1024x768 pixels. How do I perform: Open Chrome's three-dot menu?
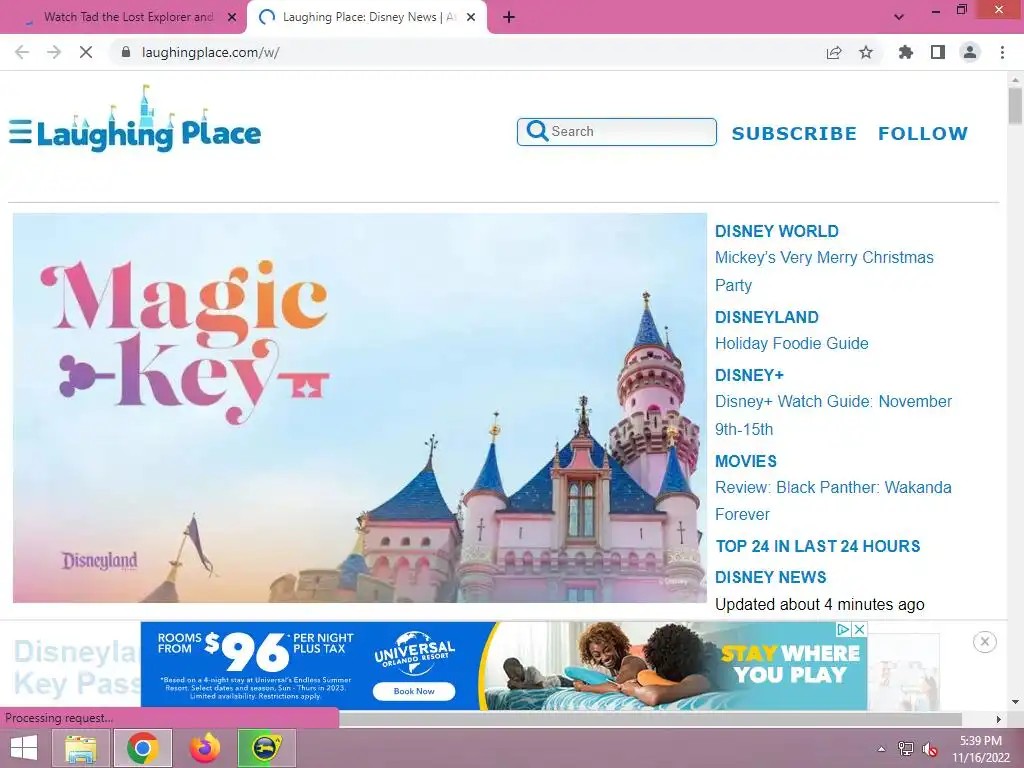point(1002,52)
